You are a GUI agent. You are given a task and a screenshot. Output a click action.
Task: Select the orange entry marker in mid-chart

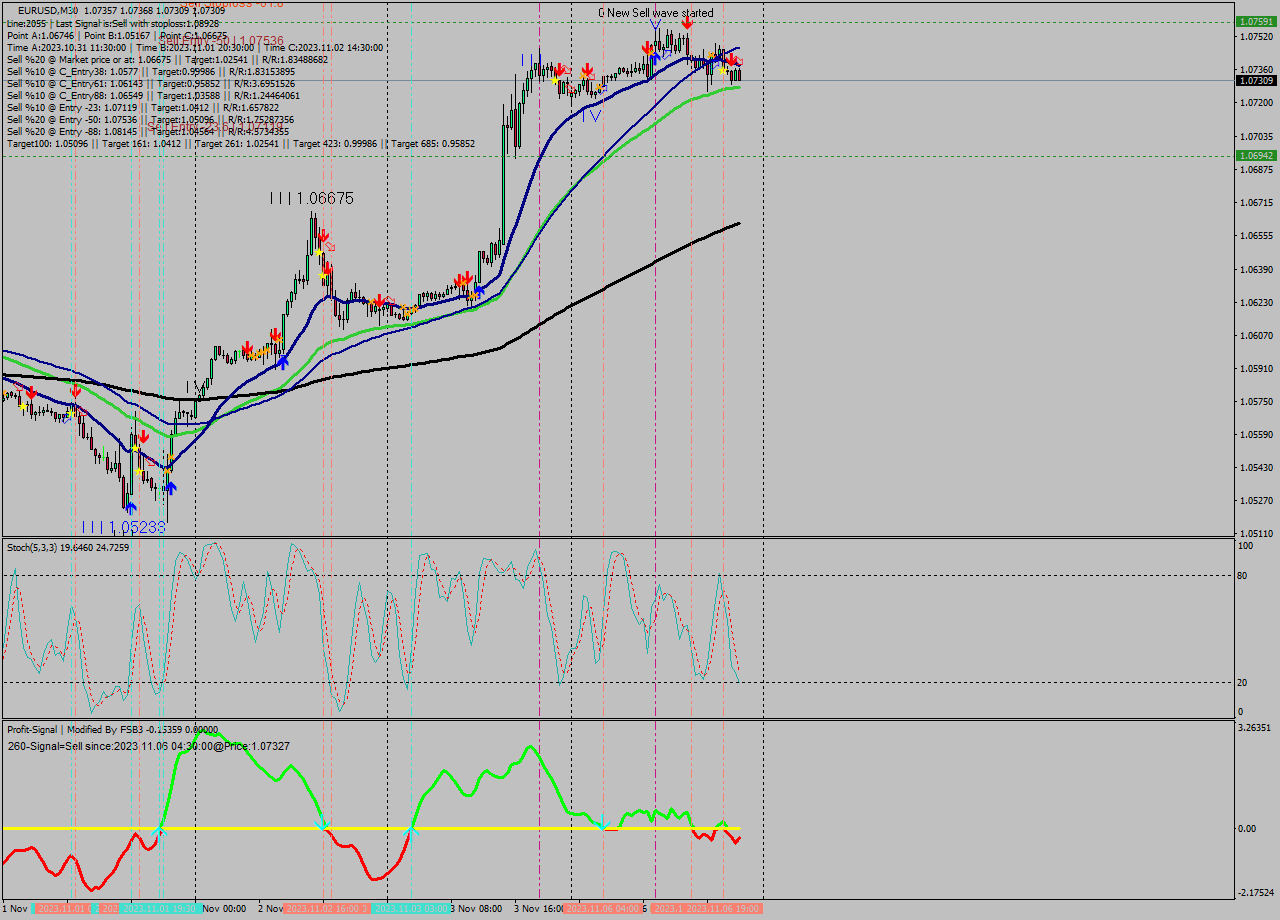(x=407, y=311)
